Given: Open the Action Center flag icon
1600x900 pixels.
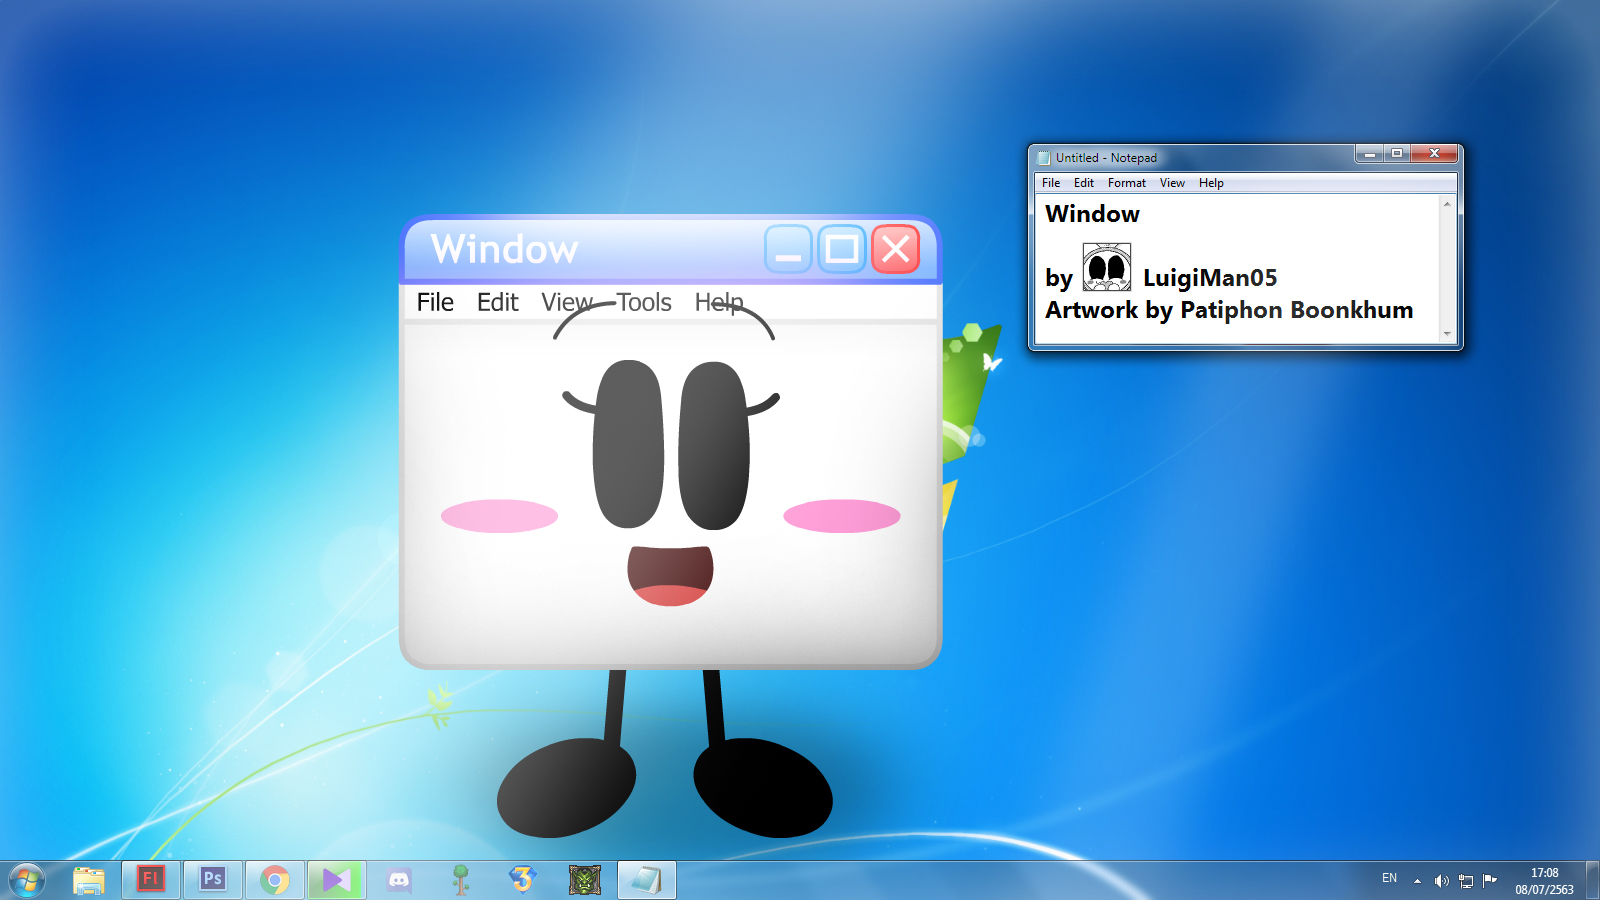Looking at the screenshot, I should (x=1490, y=880).
